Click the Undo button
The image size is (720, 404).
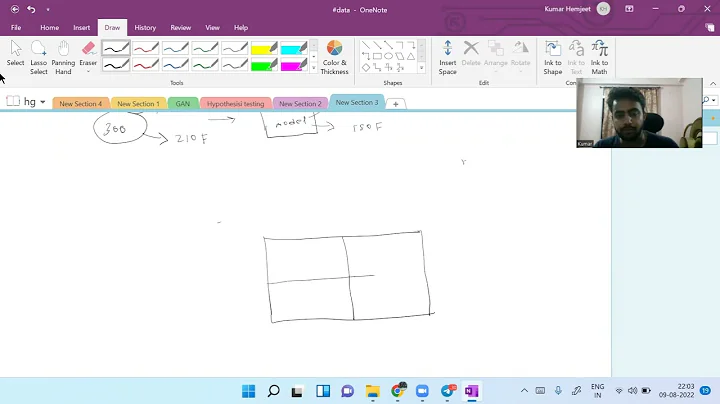[31, 9]
